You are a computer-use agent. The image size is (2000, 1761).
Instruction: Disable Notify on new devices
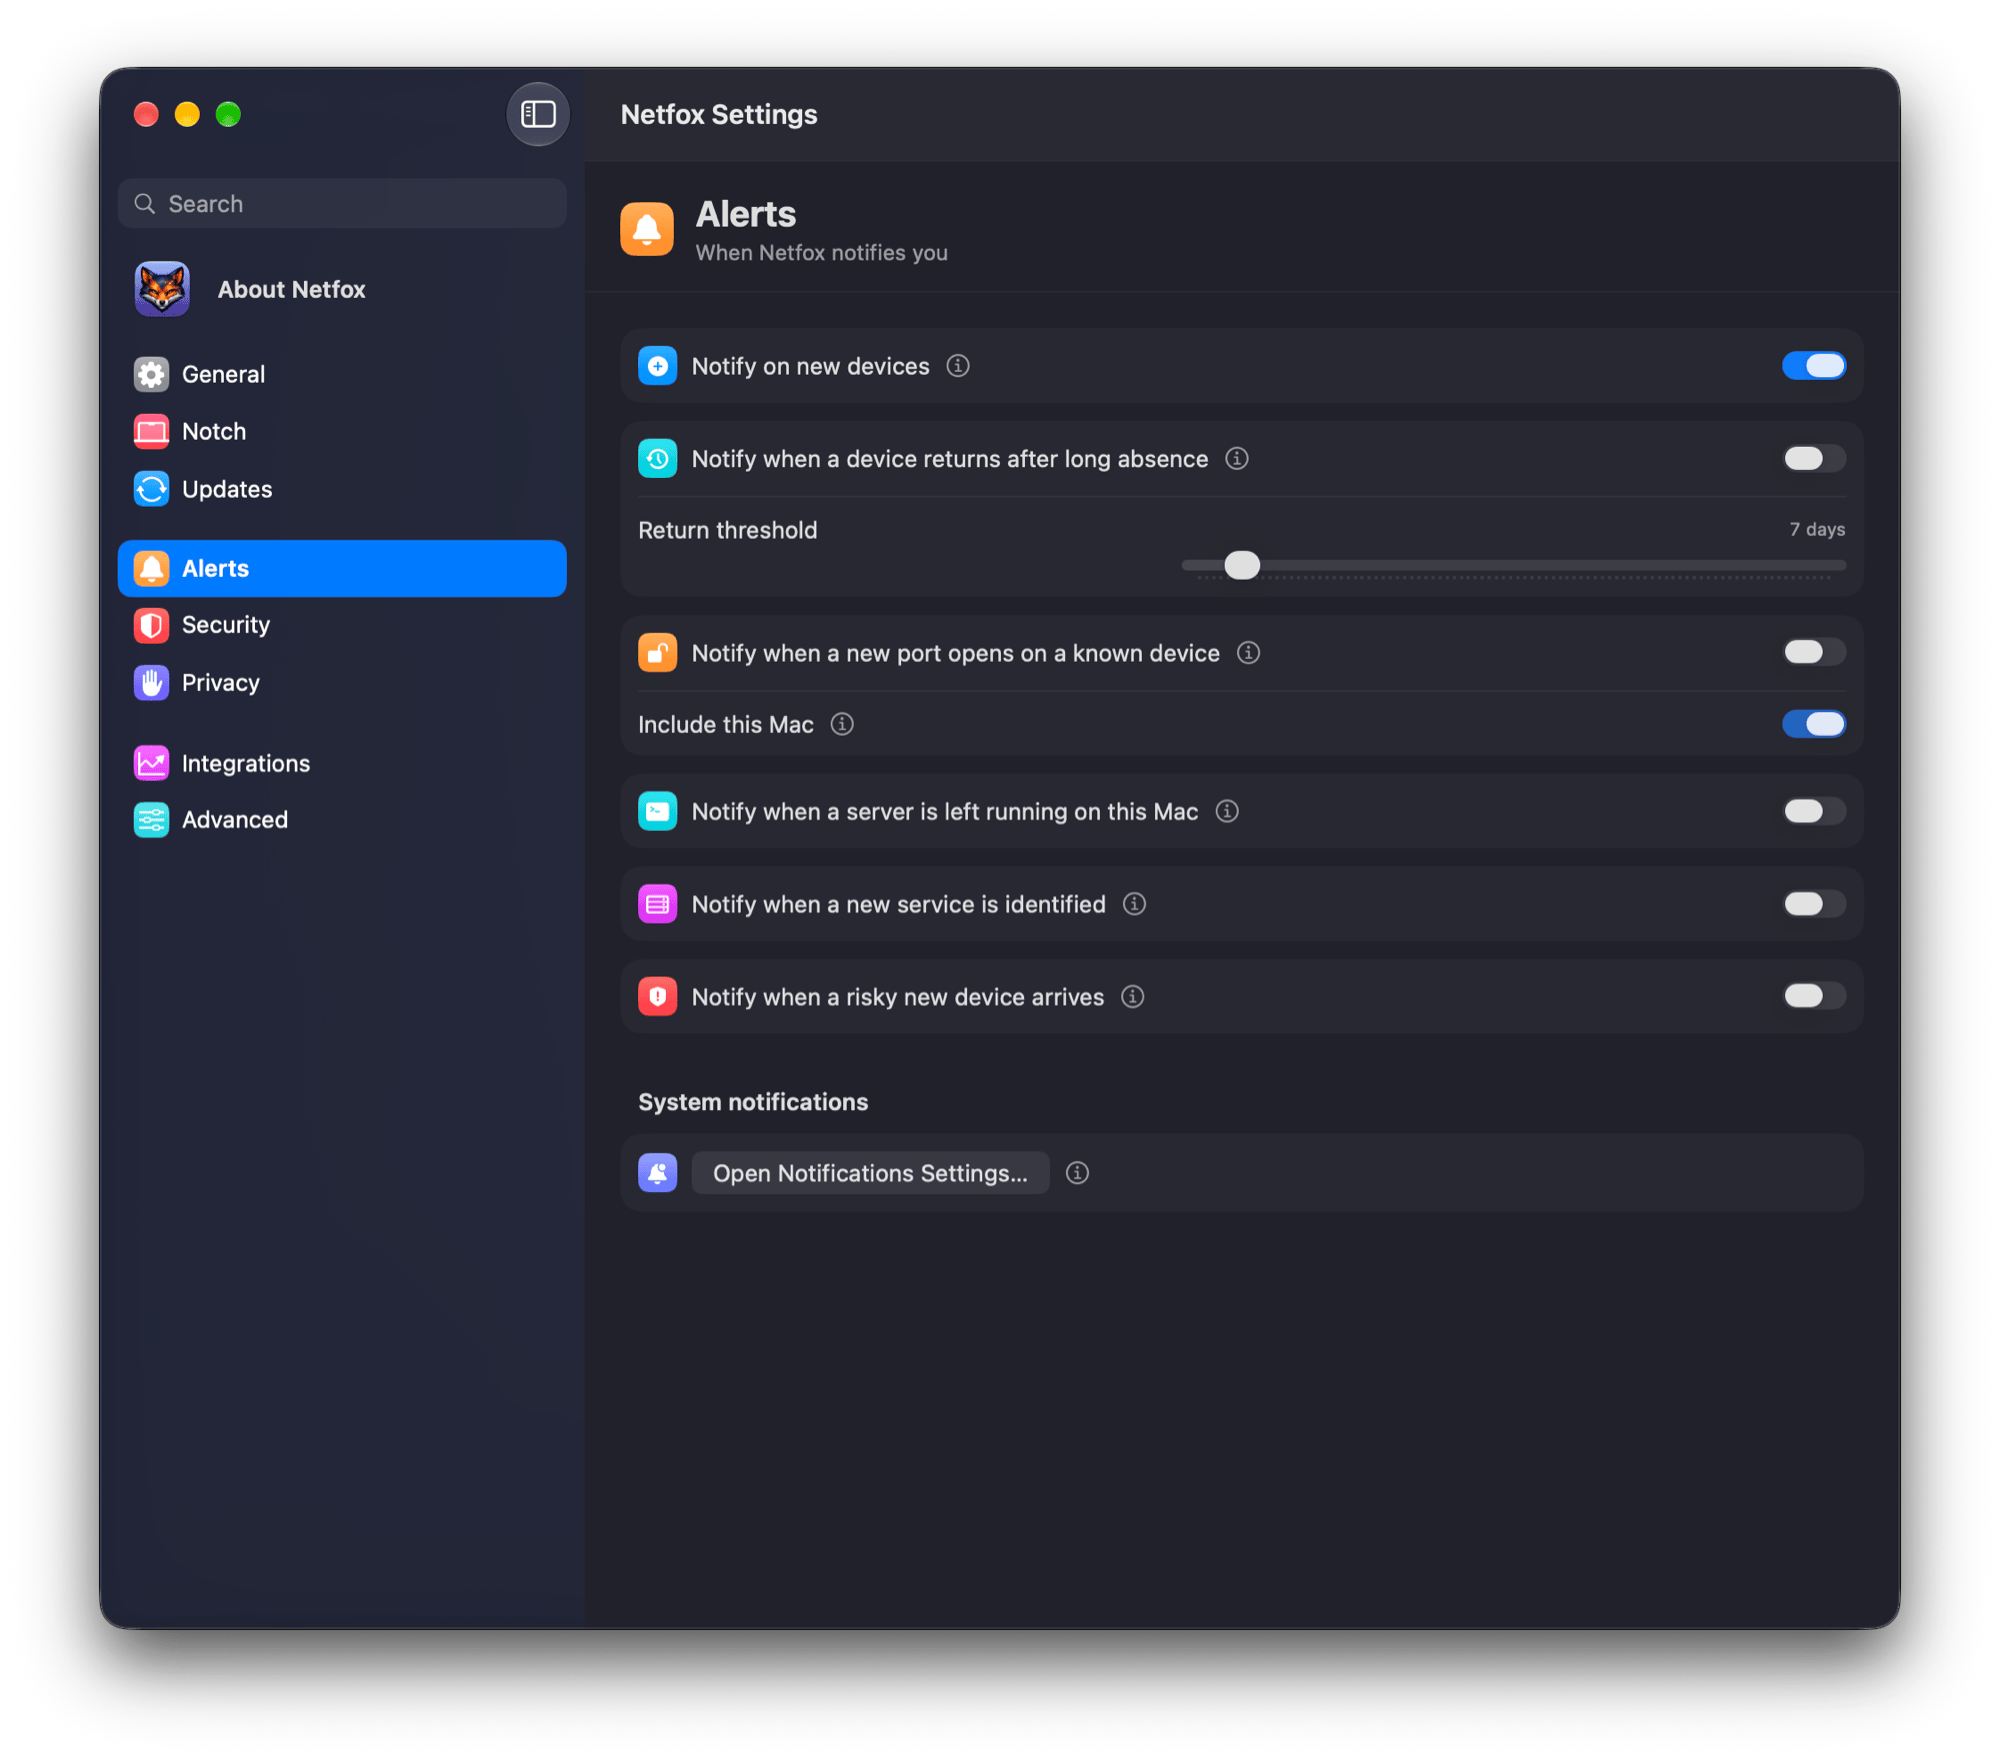(x=1814, y=366)
